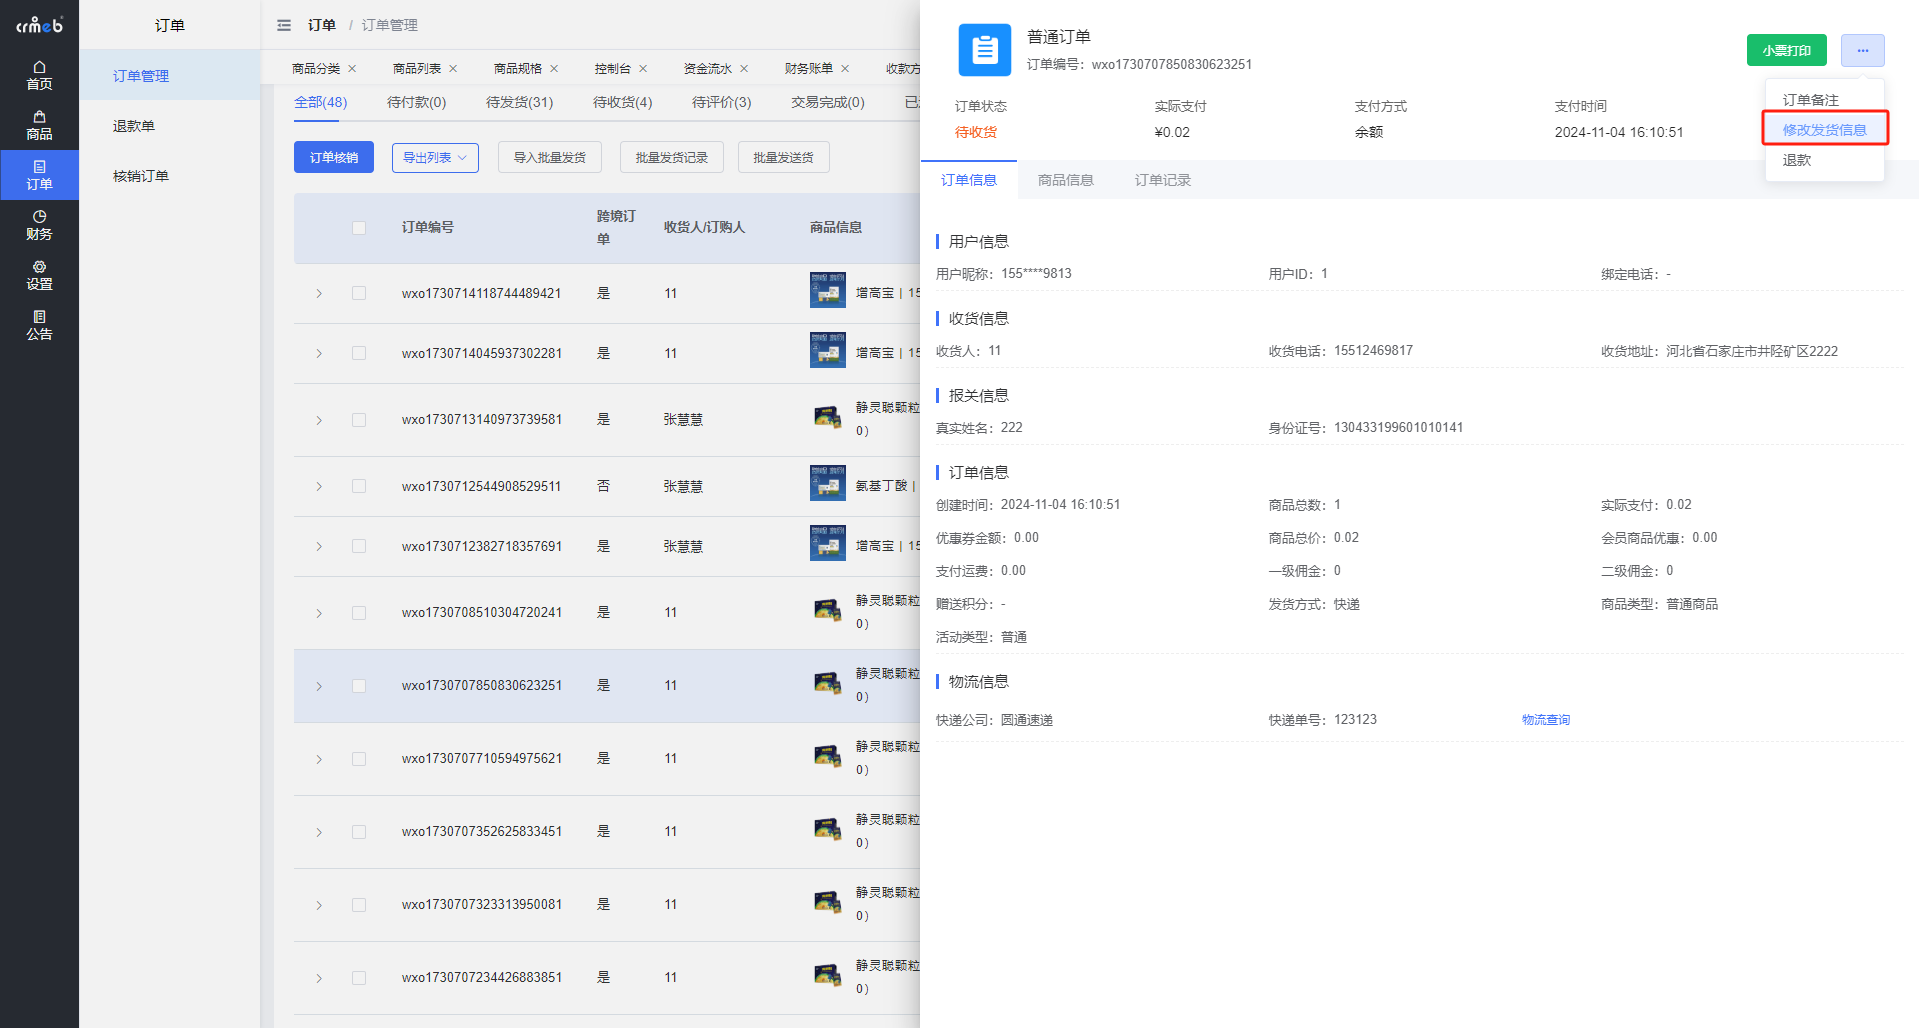Screen dimensions: 1920x1028
Task: Switch to the 订单记录 tab
Action: (1162, 180)
